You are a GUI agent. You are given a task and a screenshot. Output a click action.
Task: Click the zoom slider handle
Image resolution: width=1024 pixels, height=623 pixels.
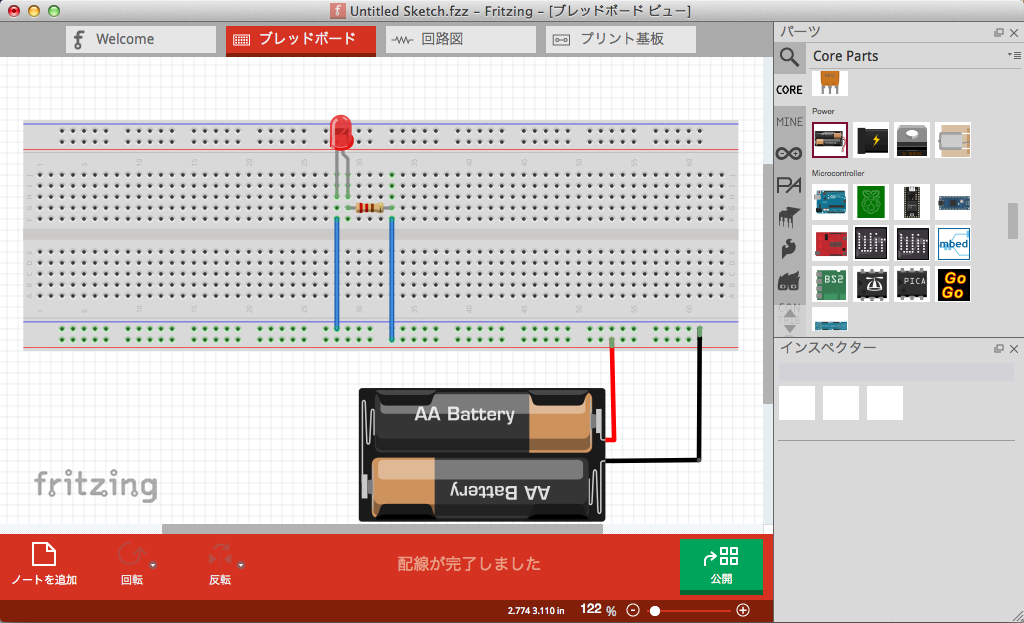click(x=655, y=610)
